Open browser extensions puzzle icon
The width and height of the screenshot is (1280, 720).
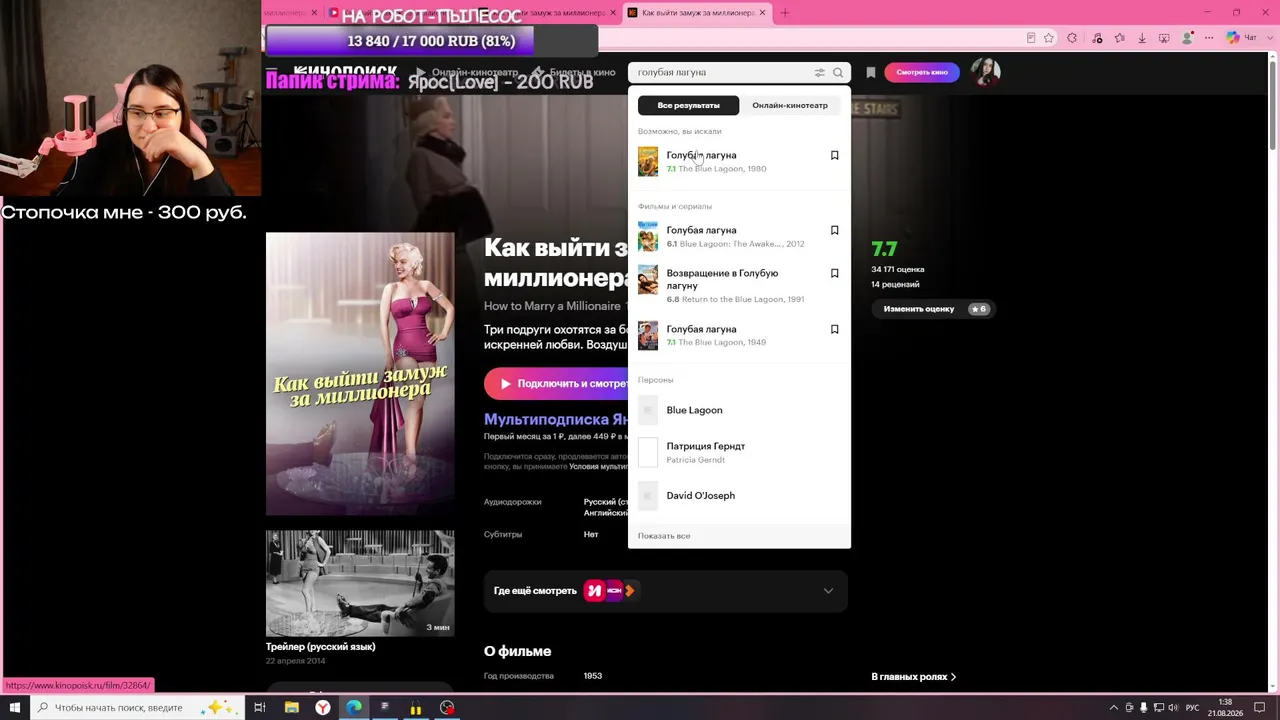[1072, 38]
